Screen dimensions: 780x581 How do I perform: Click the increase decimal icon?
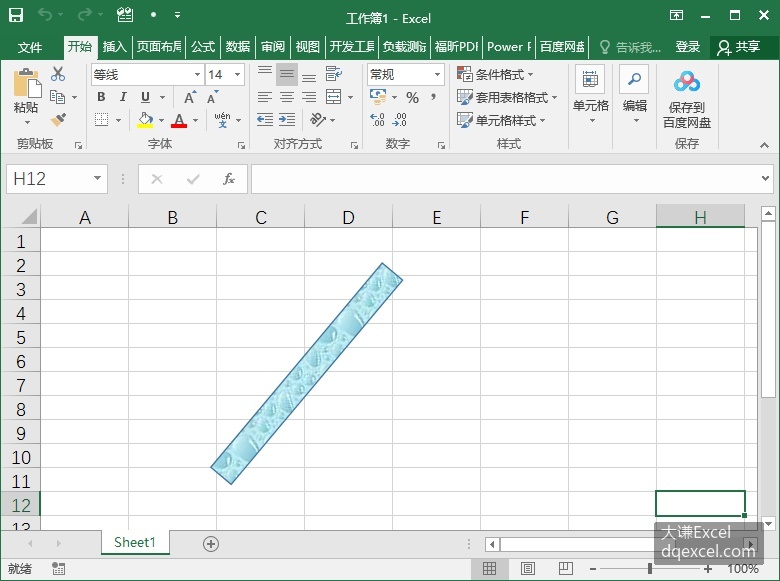pos(378,120)
